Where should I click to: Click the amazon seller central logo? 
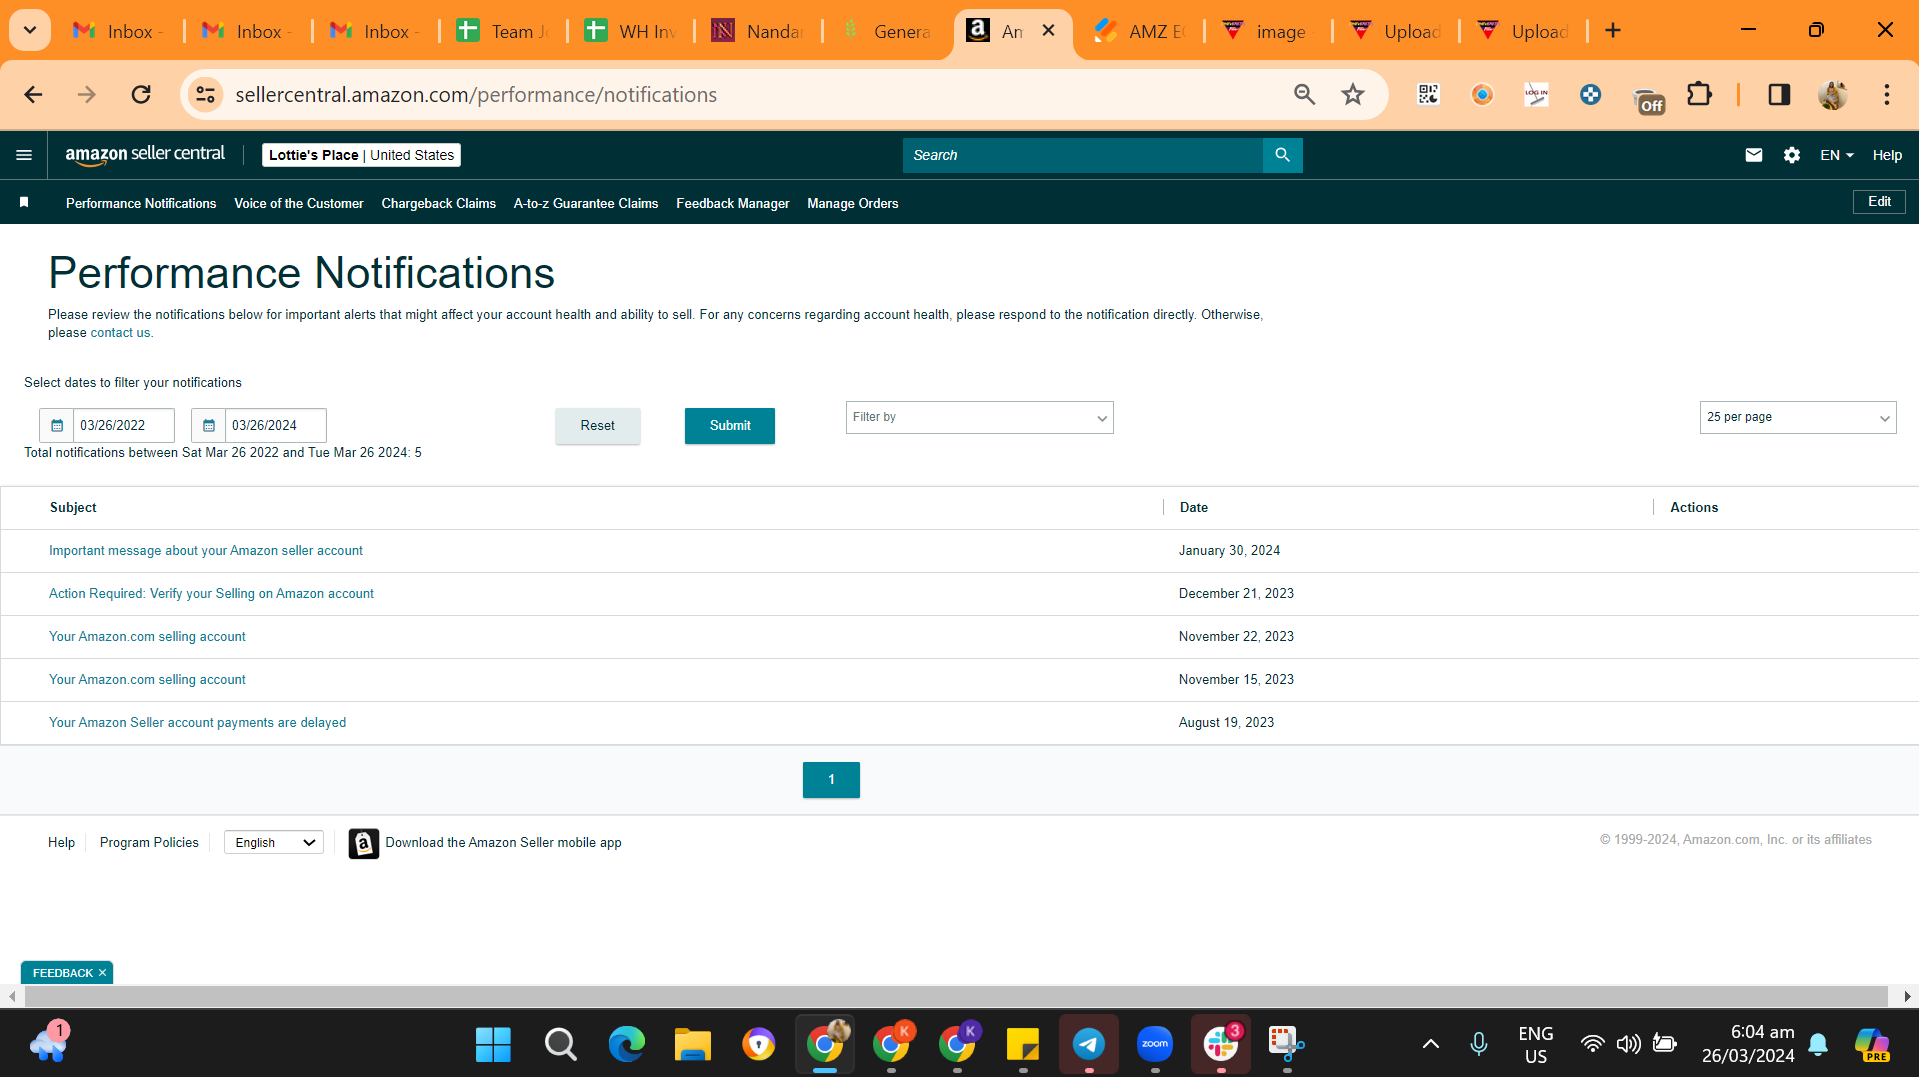[145, 155]
